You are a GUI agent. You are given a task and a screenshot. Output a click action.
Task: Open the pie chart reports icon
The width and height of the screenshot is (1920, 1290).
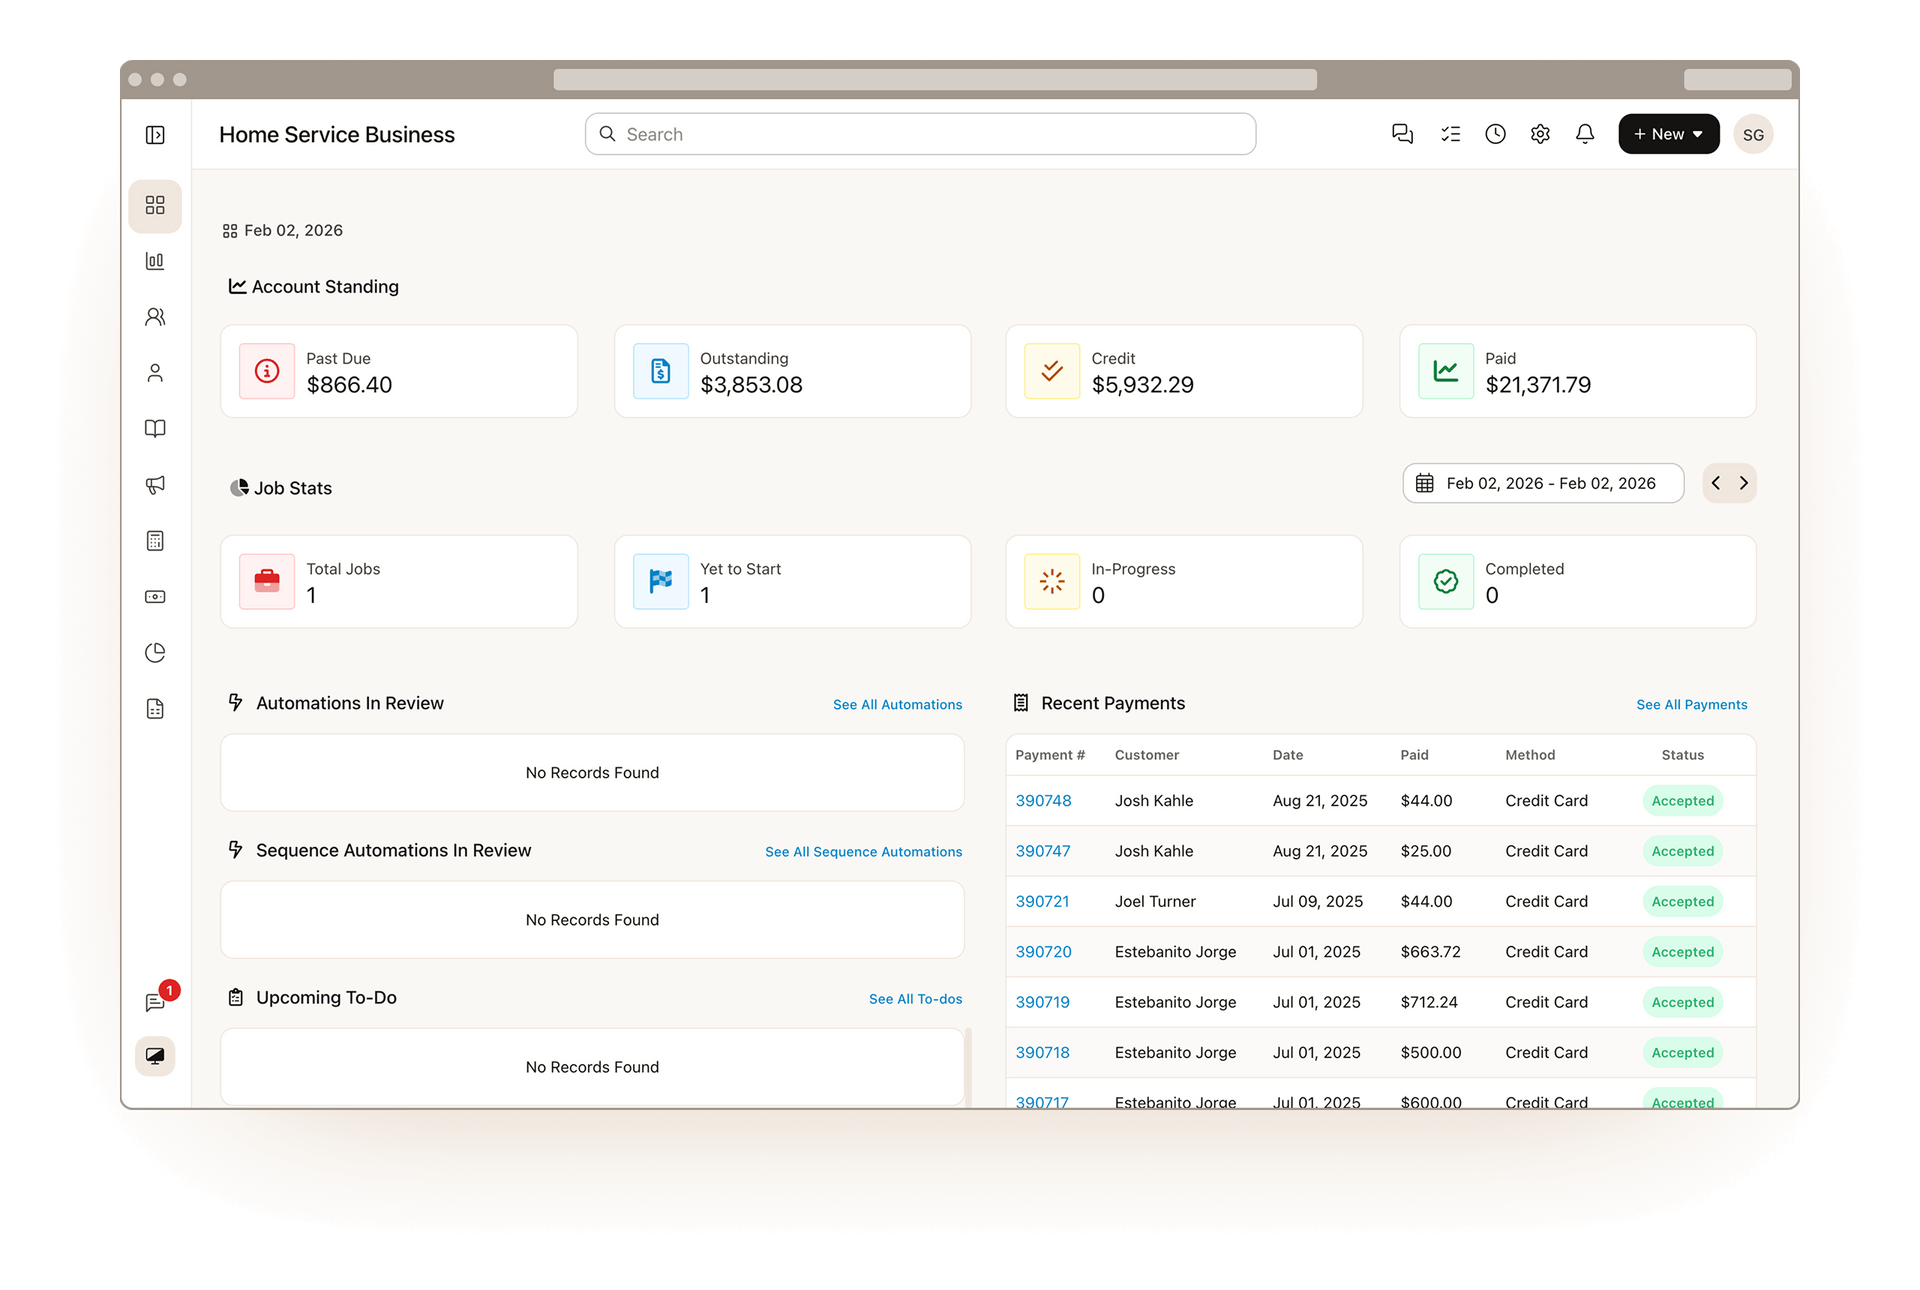[155, 652]
